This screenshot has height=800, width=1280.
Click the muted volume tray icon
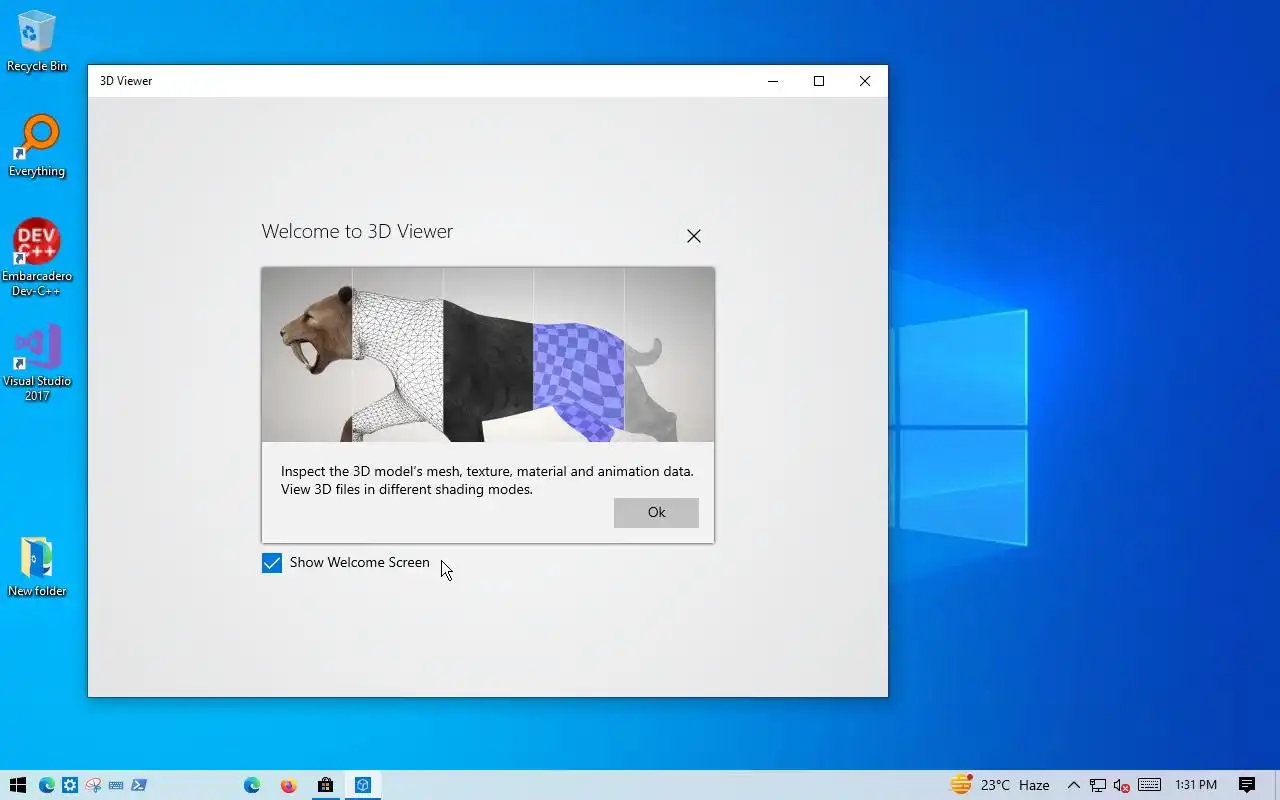pos(1122,785)
